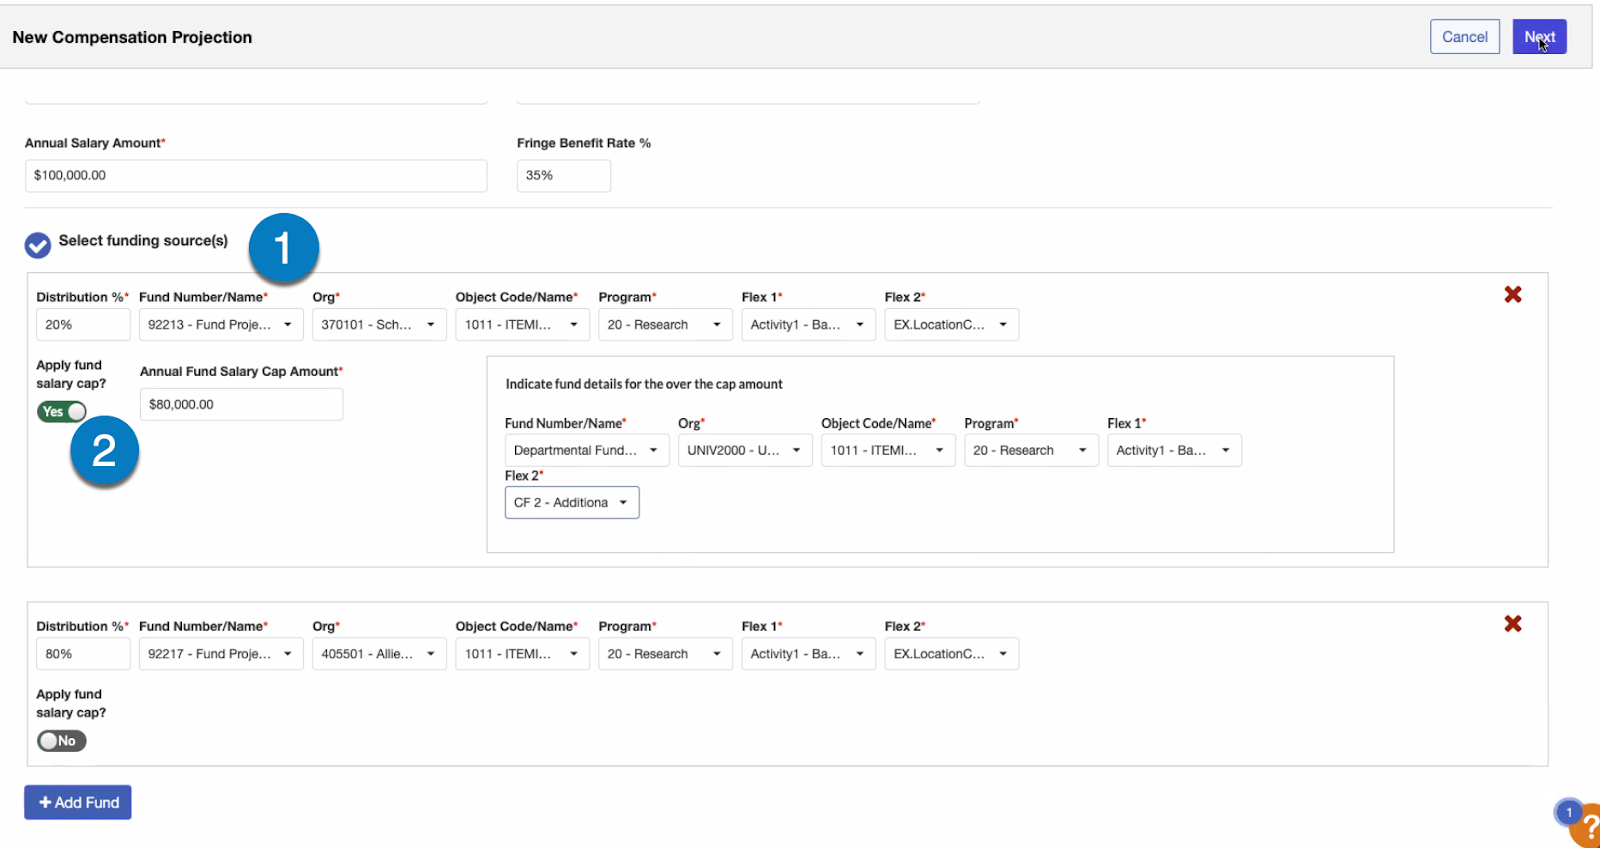Click the numbered step 1 marker
This screenshot has width=1600, height=848.
point(283,248)
